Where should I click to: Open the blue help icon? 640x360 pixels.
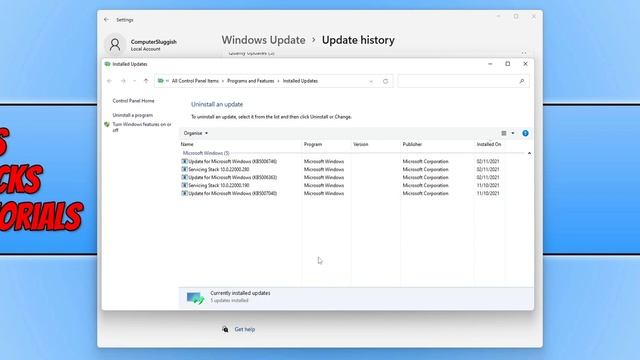click(525, 133)
